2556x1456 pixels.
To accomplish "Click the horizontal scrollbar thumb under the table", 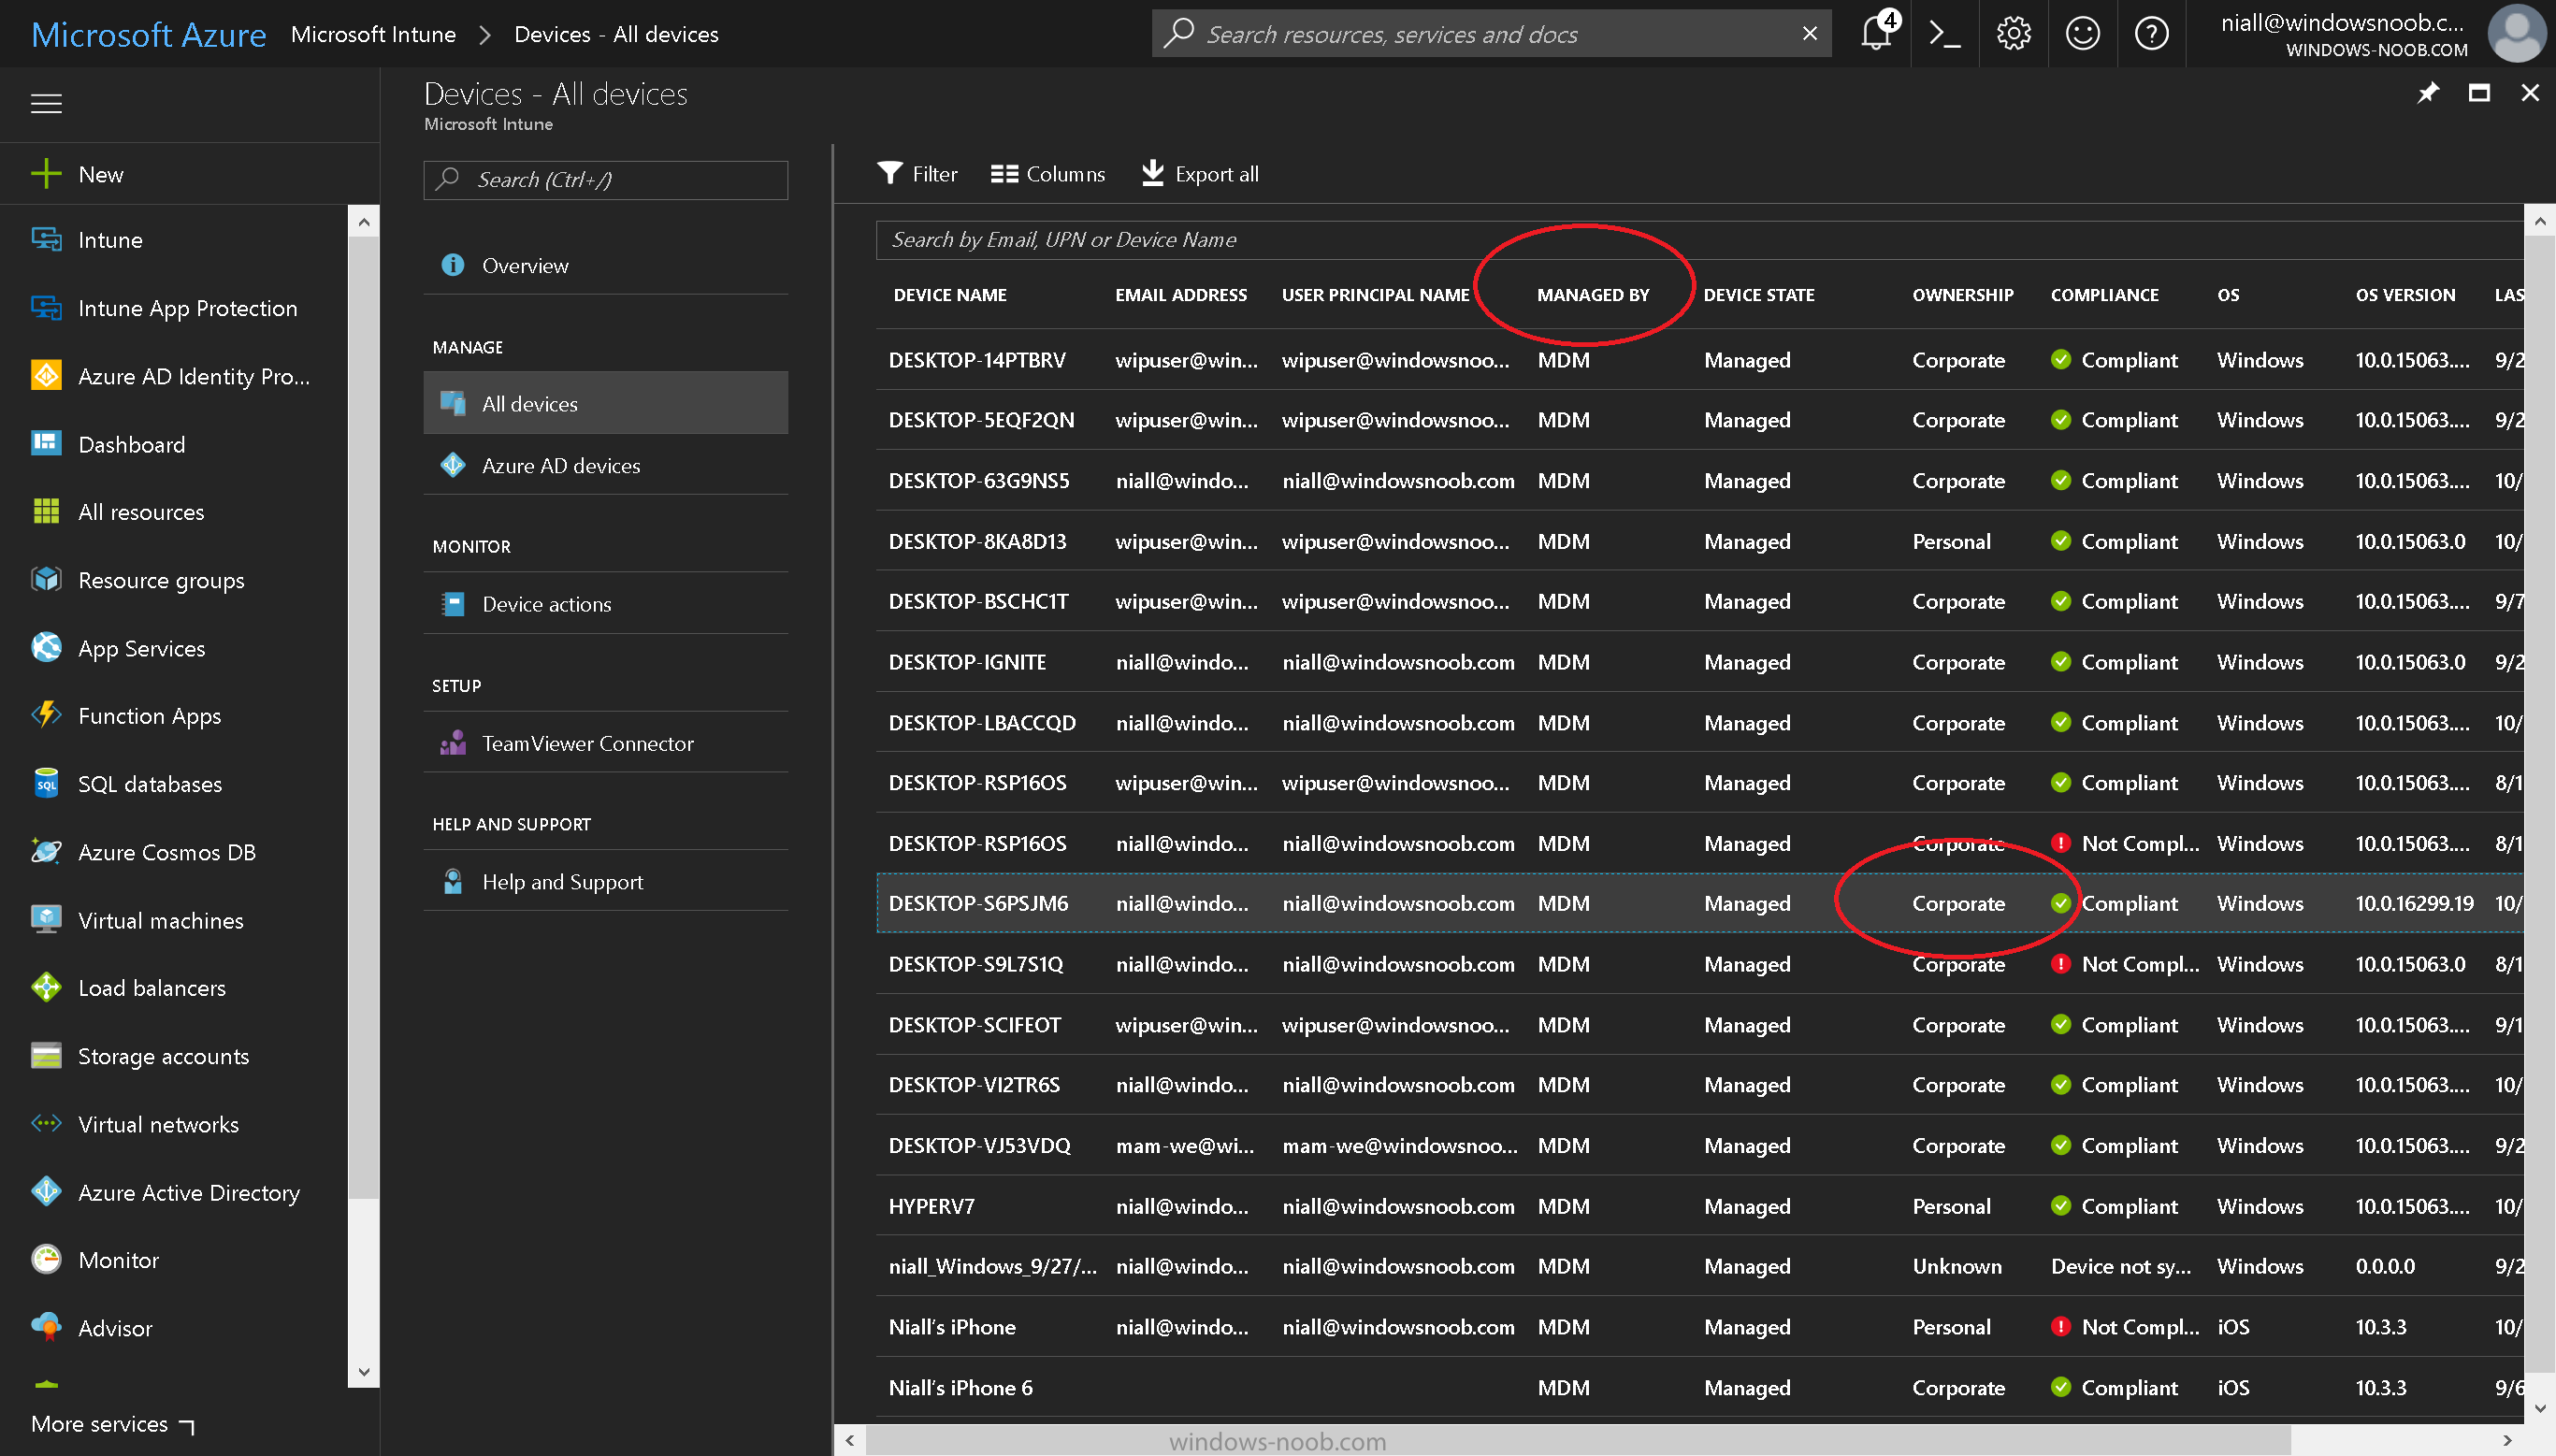I will coord(1578,1441).
